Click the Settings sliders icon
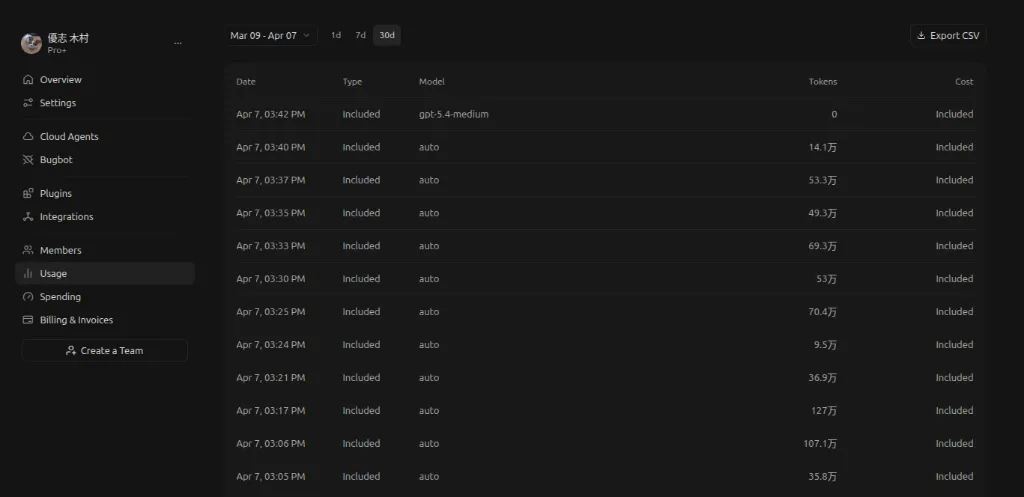The height and width of the screenshot is (497, 1024). [x=28, y=103]
